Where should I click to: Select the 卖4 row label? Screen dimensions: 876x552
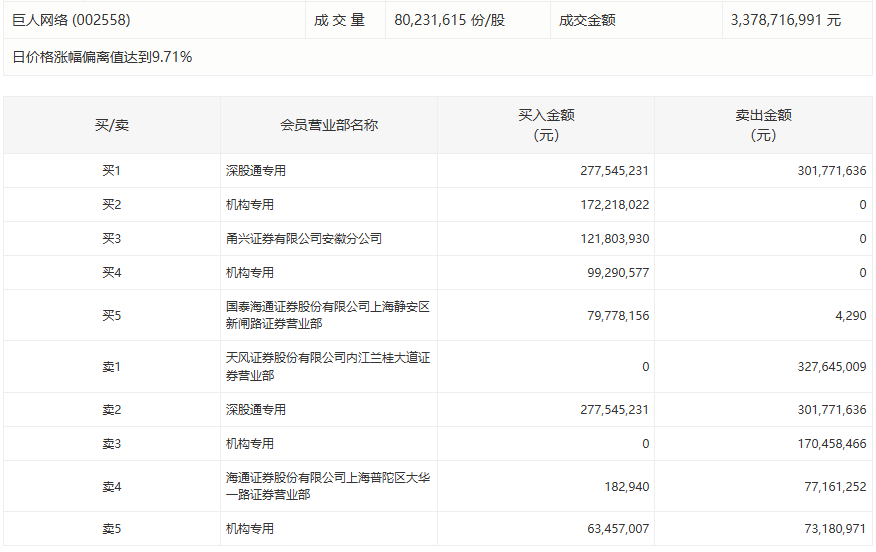pyautogui.click(x=112, y=487)
